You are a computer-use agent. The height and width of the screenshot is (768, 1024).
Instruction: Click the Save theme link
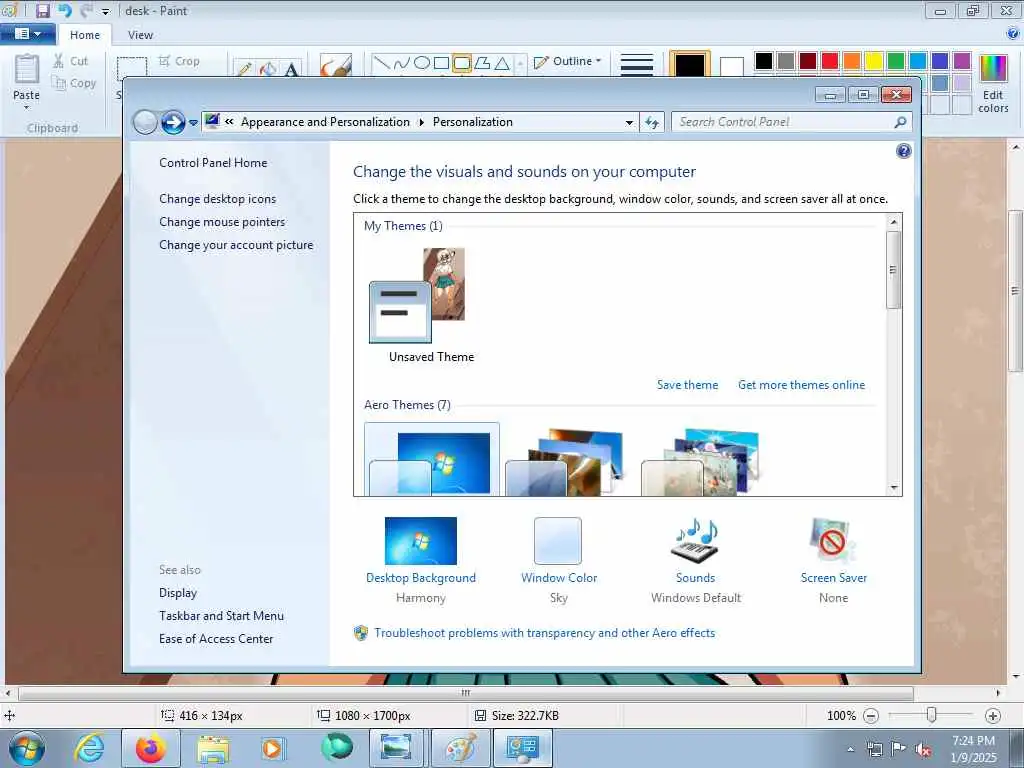click(687, 385)
